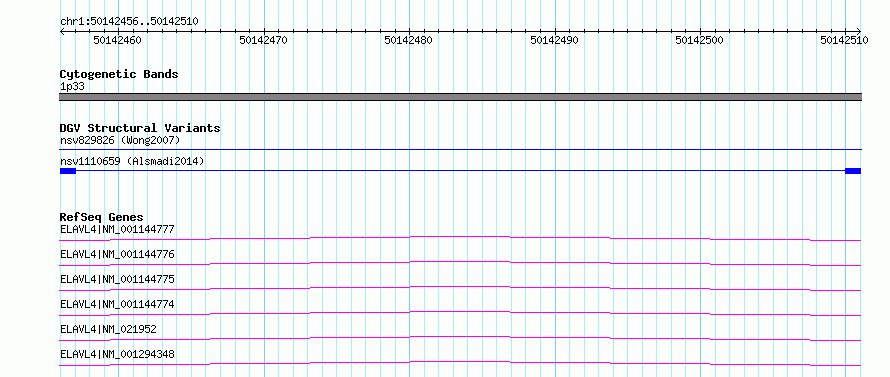Click the chr1:50142456..50142510 coordinate label
Image resolution: width=890 pixels, height=377 pixels.
point(129,21)
